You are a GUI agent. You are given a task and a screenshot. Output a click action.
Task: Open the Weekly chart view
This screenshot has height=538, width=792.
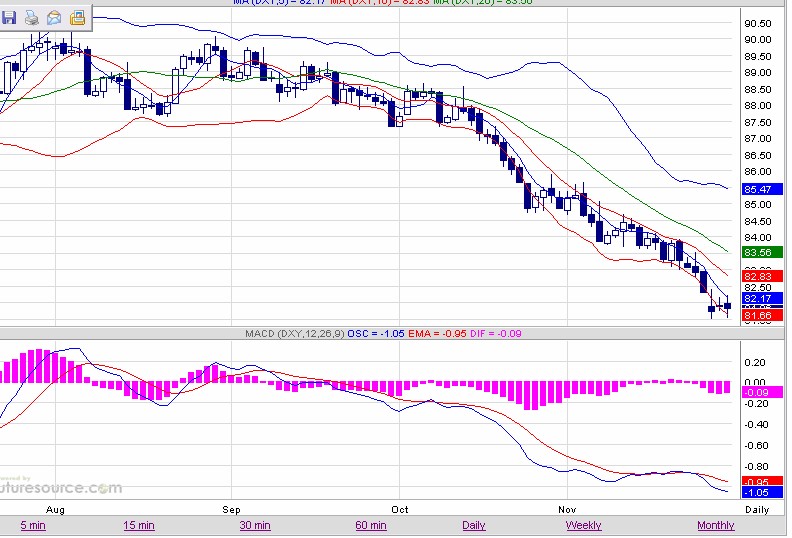pyautogui.click(x=583, y=525)
